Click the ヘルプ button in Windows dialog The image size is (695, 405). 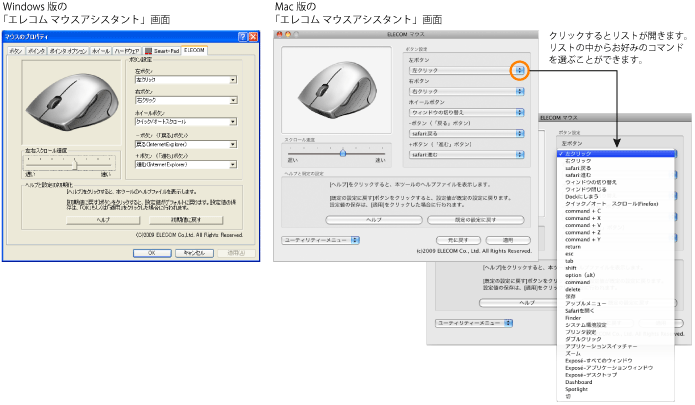point(103,220)
